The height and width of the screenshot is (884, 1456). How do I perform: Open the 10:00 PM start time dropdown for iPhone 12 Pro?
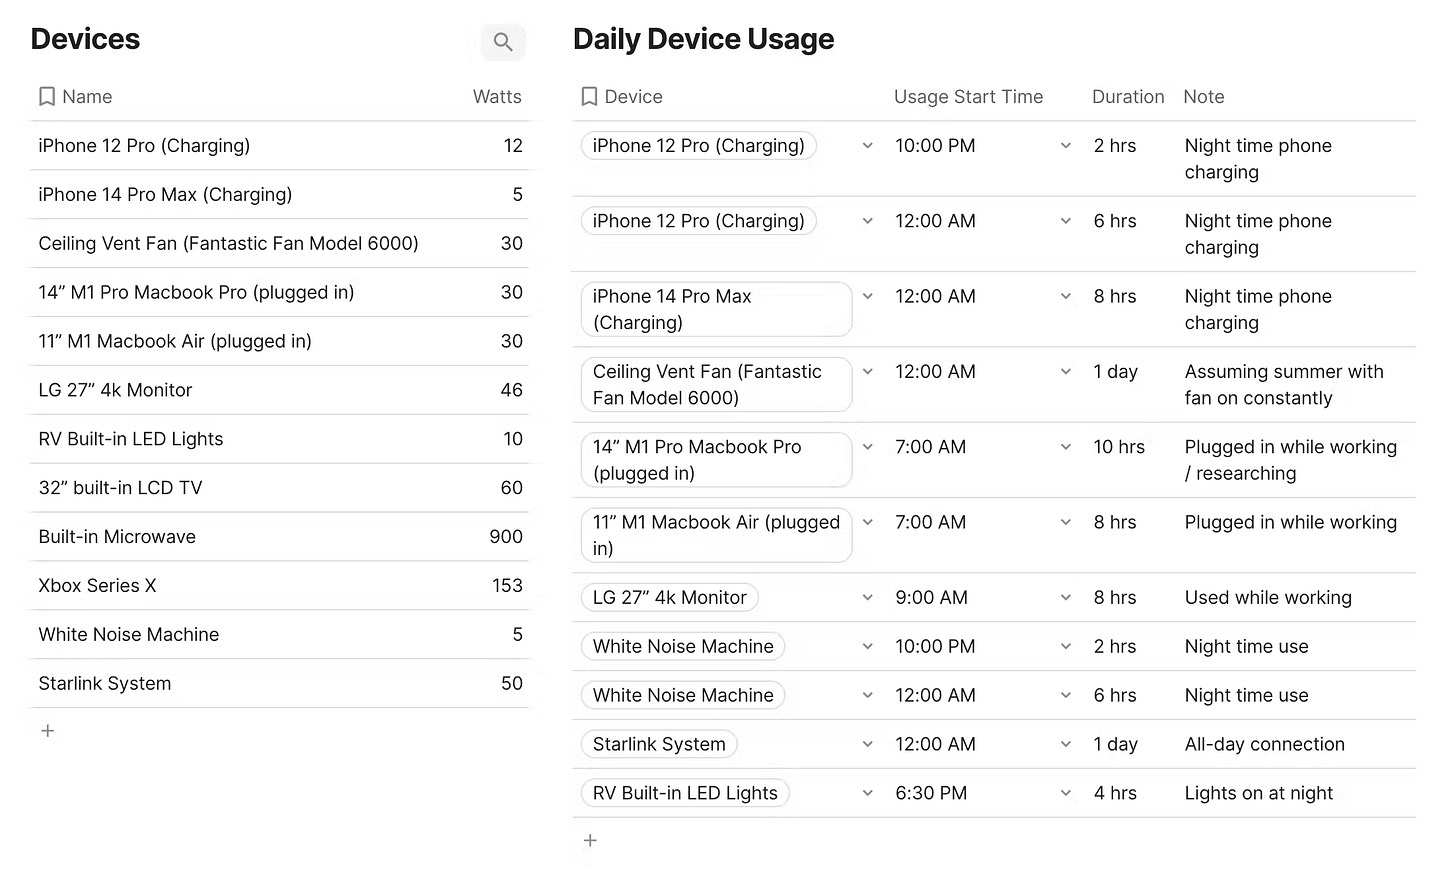[x=1066, y=146]
